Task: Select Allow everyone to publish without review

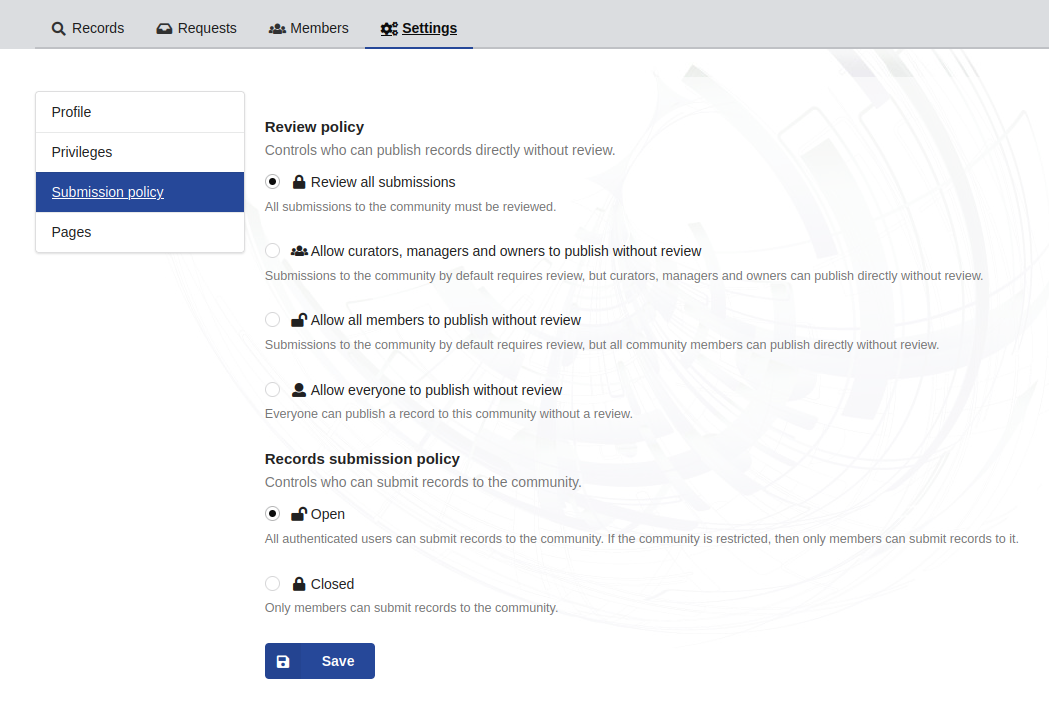Action: click(272, 389)
